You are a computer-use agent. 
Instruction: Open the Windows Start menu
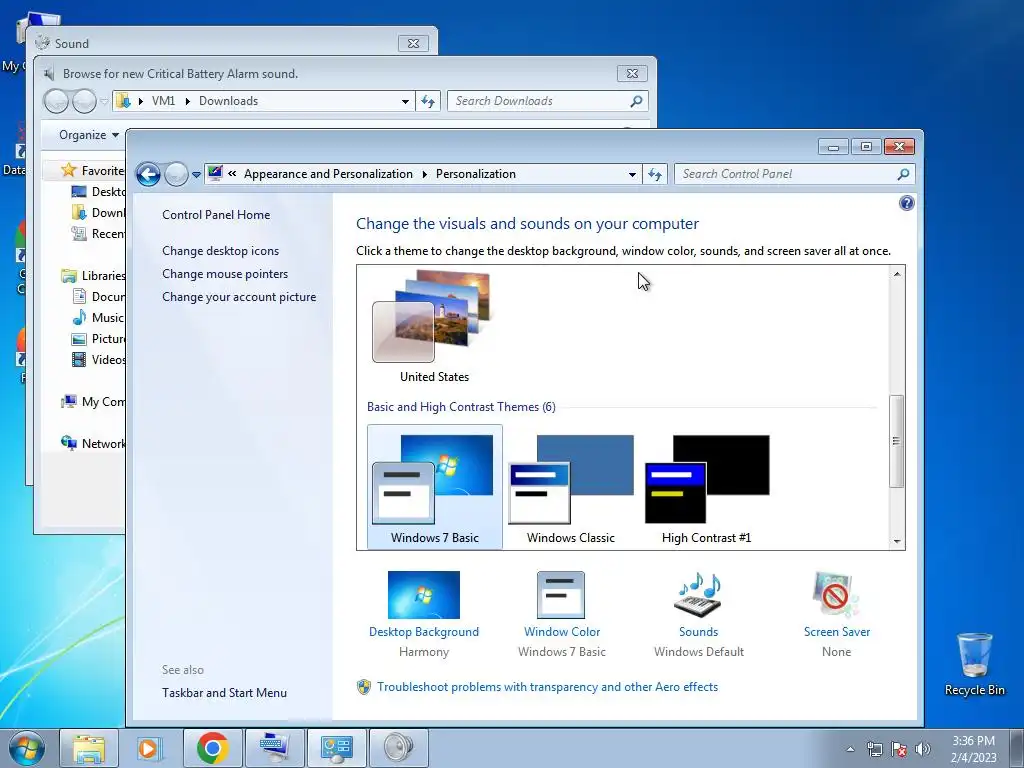point(26,748)
